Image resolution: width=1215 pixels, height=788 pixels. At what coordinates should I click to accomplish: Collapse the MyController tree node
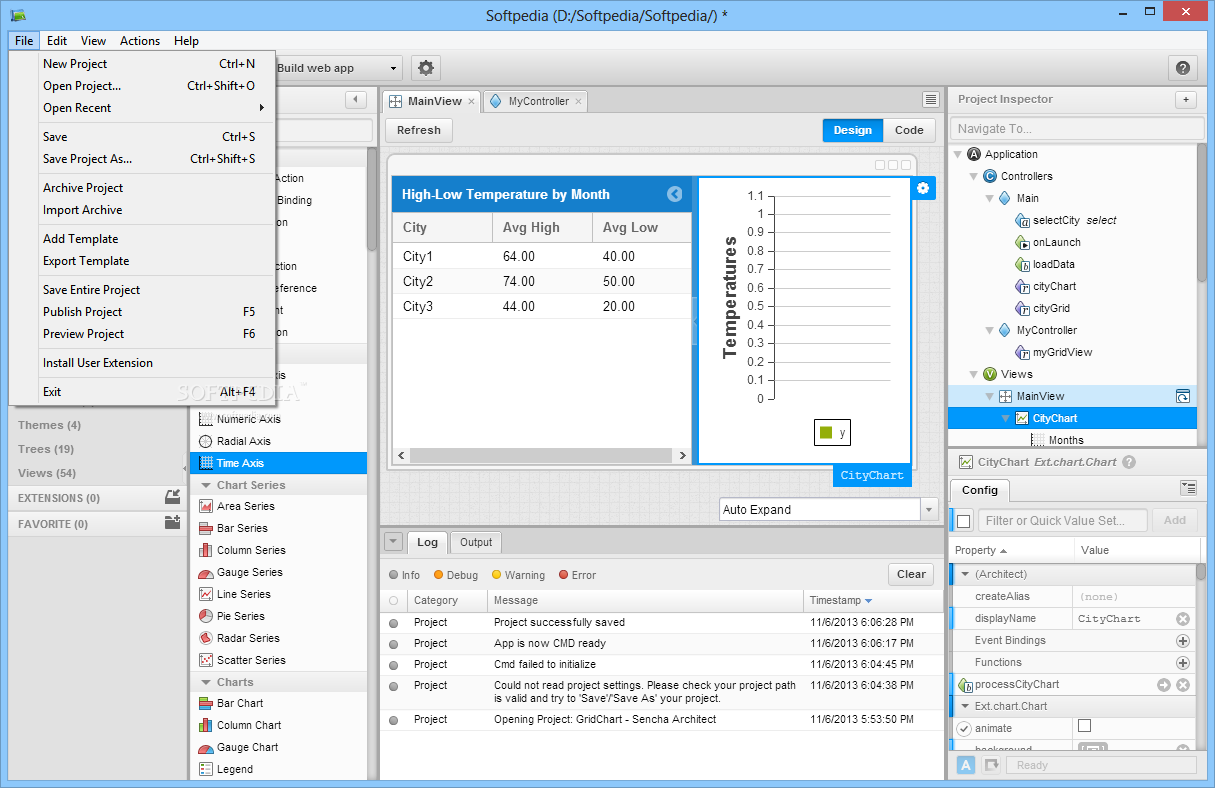pos(990,330)
